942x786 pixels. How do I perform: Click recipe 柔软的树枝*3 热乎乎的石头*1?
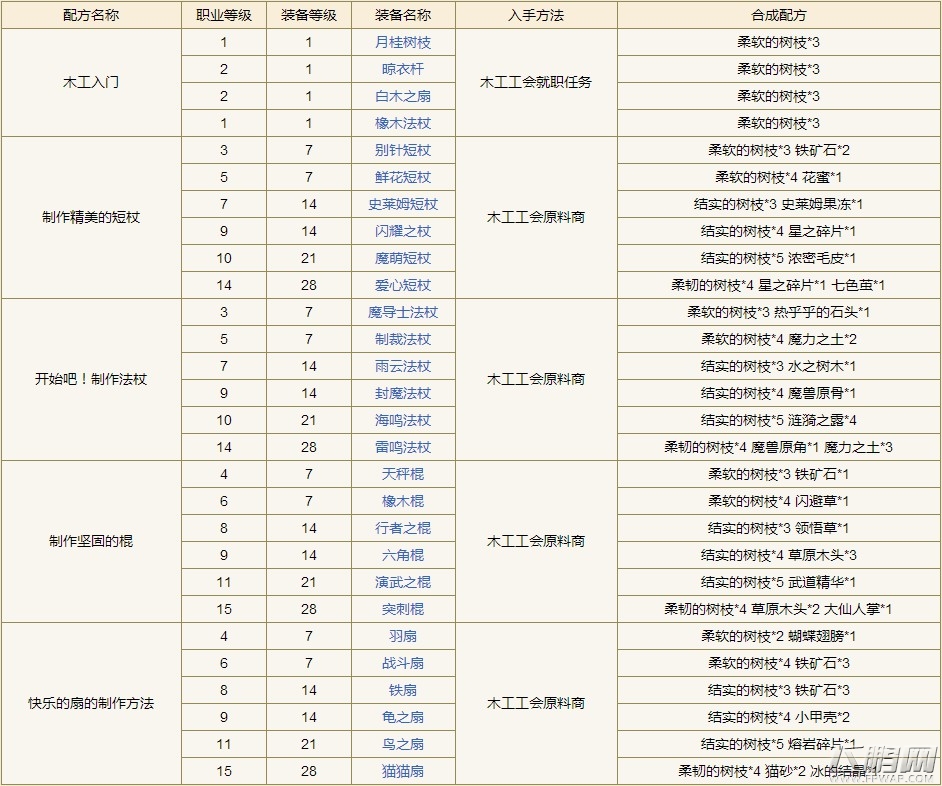pyautogui.click(x=779, y=312)
